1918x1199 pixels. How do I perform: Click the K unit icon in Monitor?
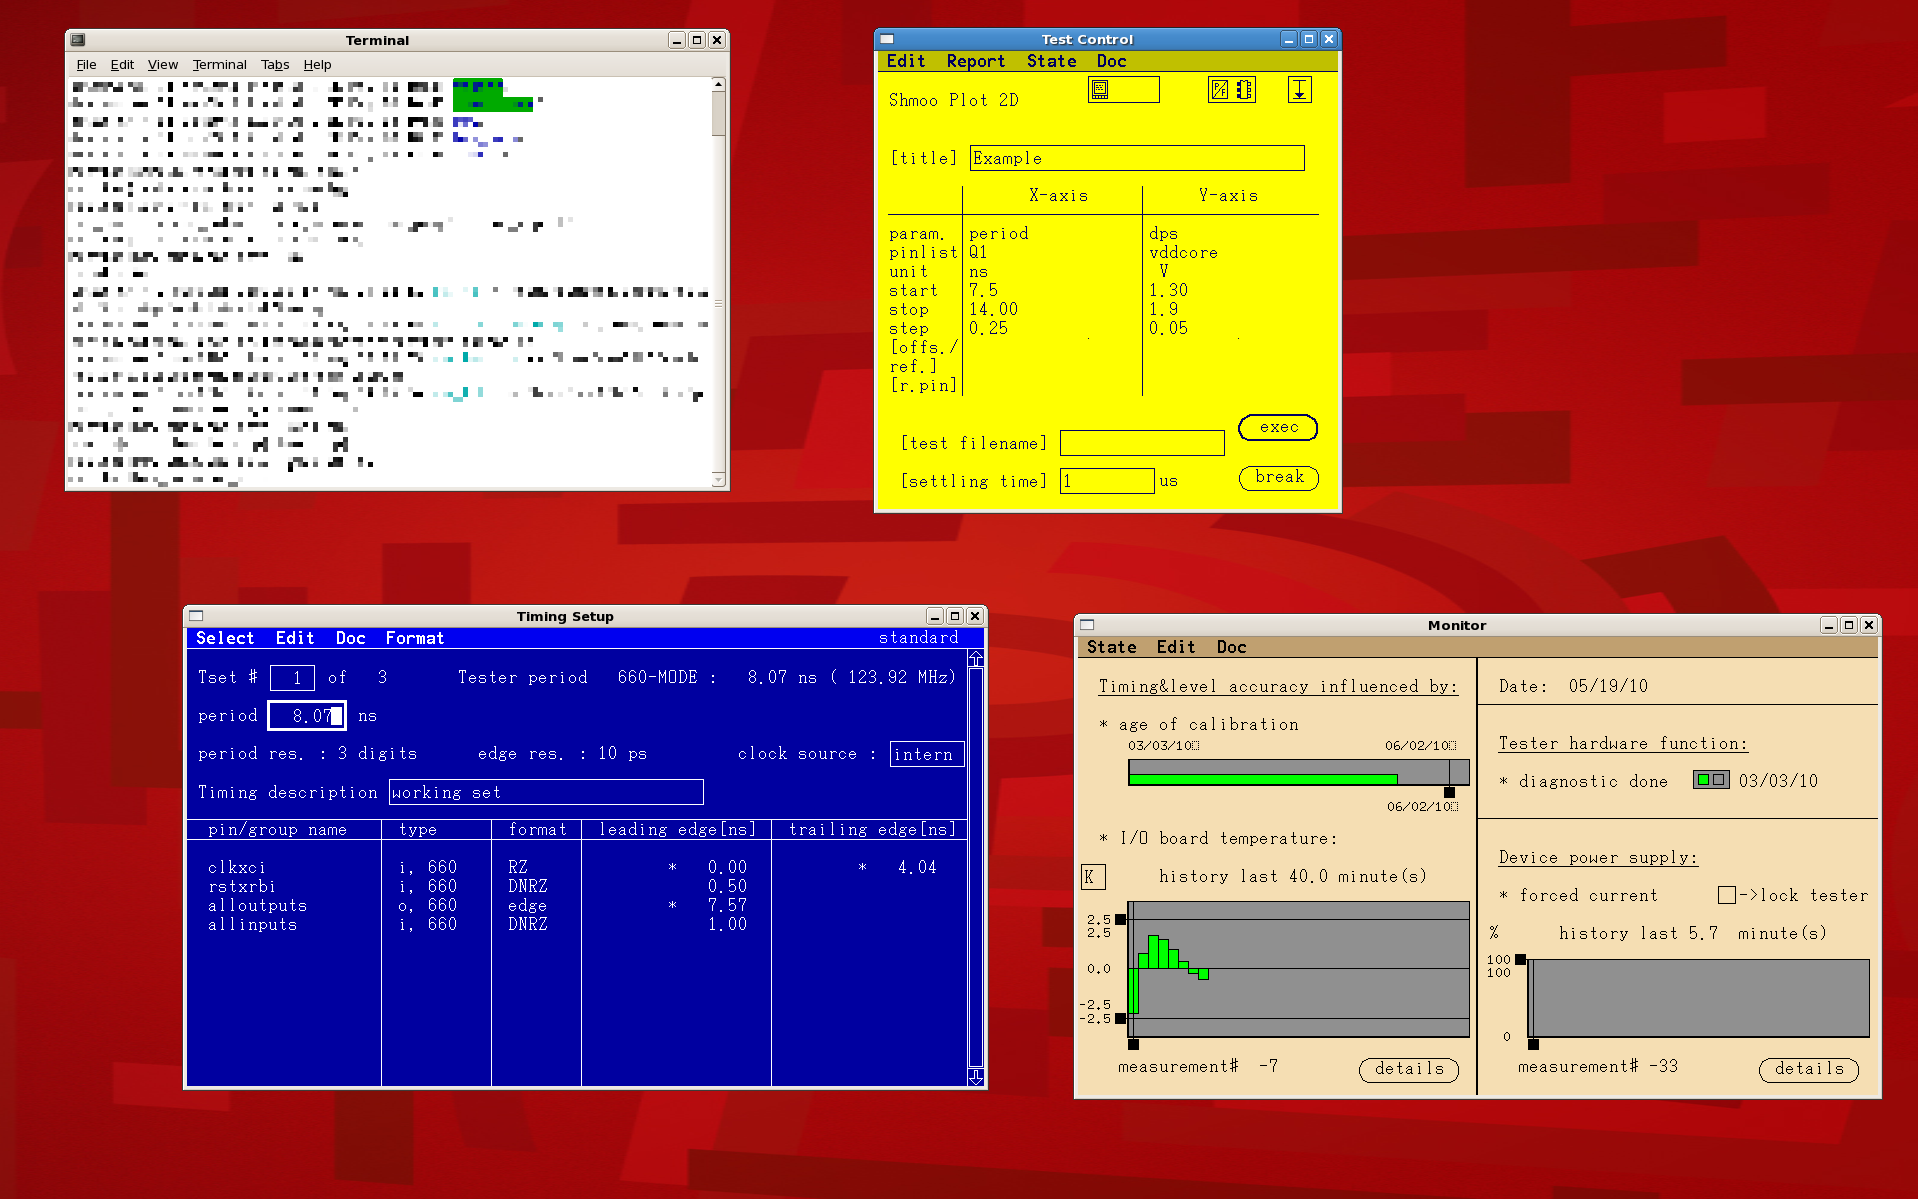coord(1090,877)
